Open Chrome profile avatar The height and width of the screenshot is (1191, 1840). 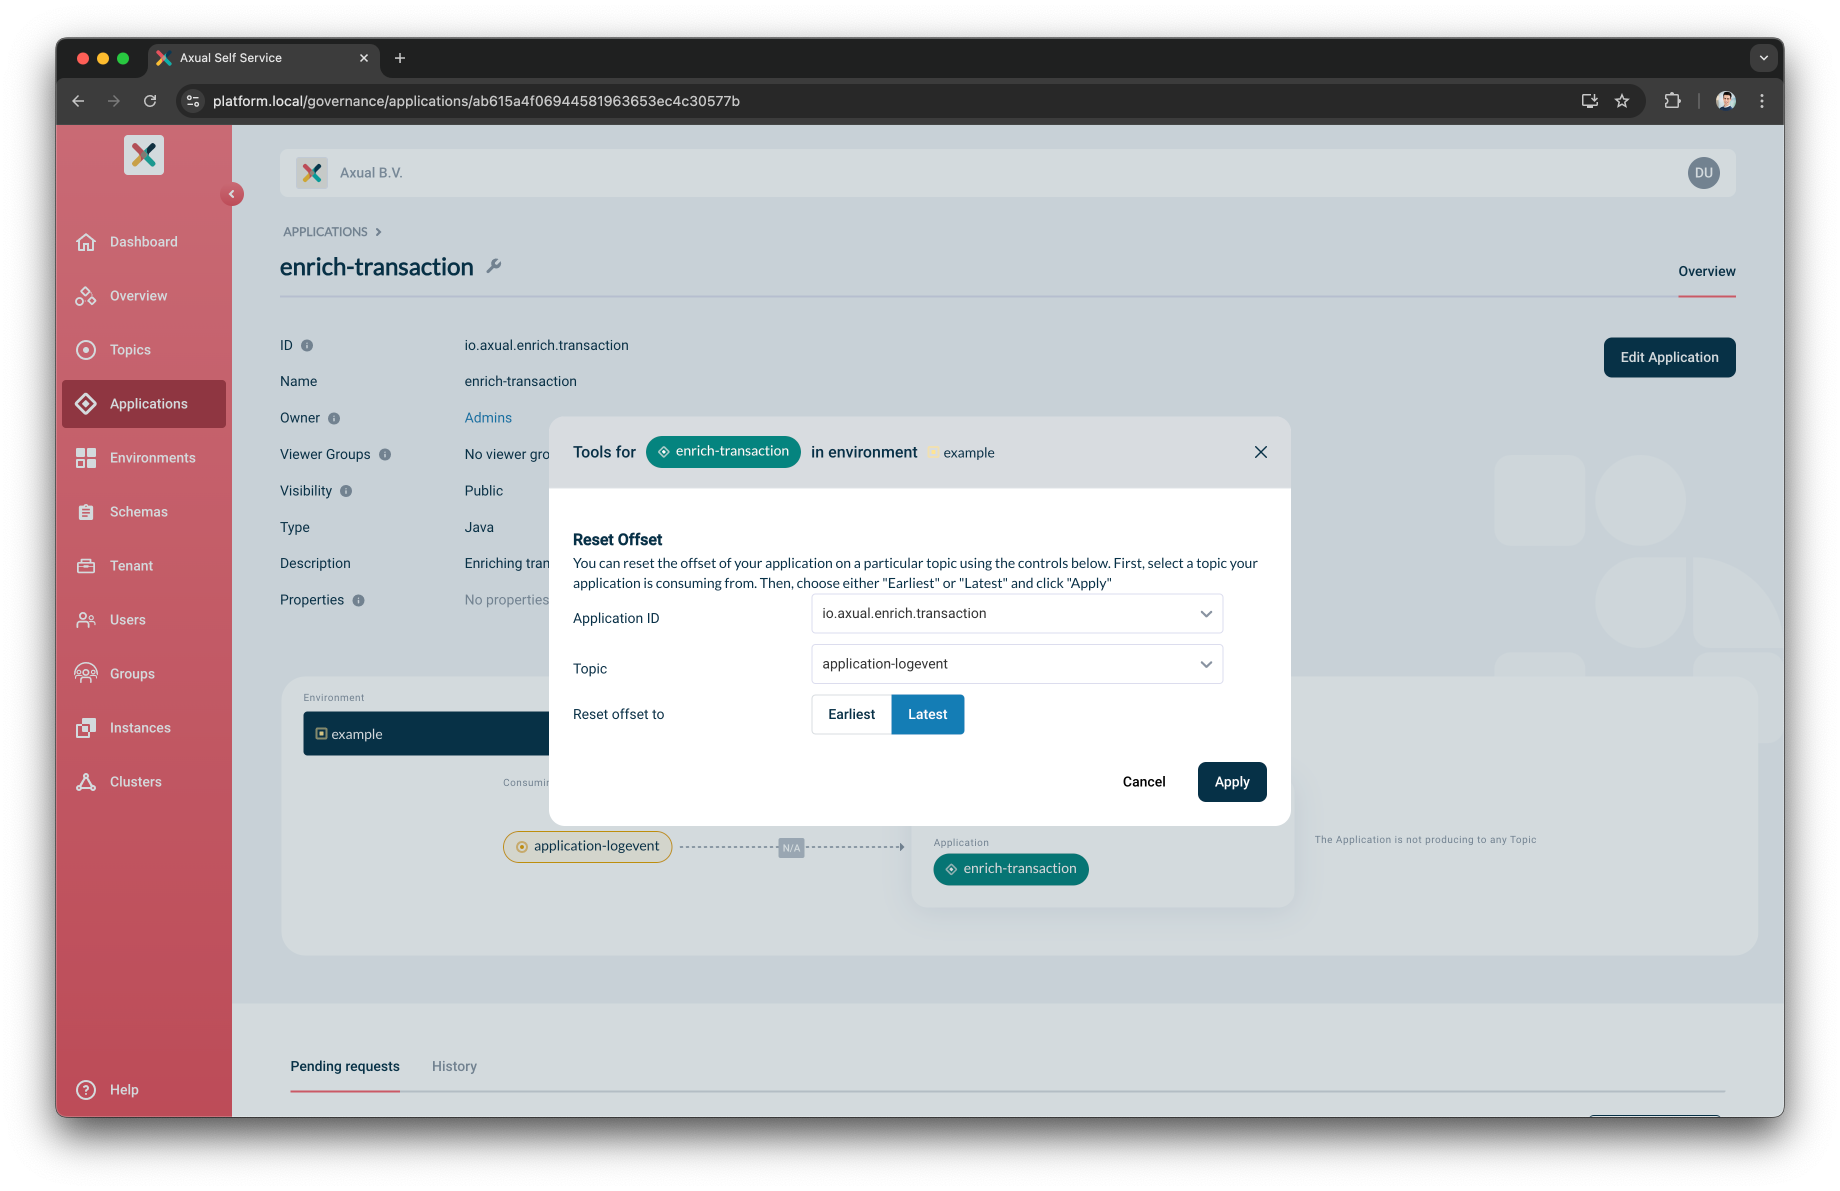1726,101
